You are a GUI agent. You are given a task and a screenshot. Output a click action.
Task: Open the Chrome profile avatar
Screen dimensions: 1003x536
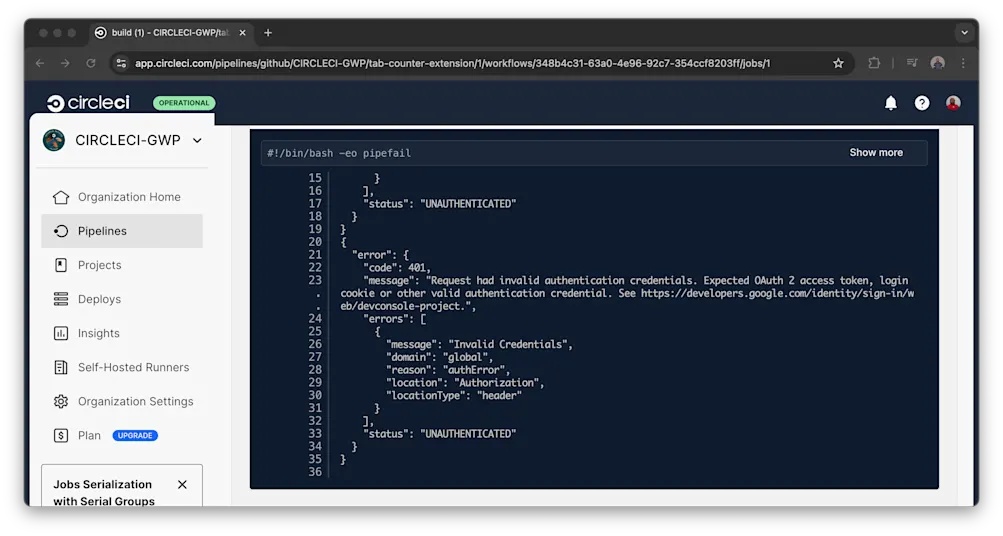tap(938, 63)
